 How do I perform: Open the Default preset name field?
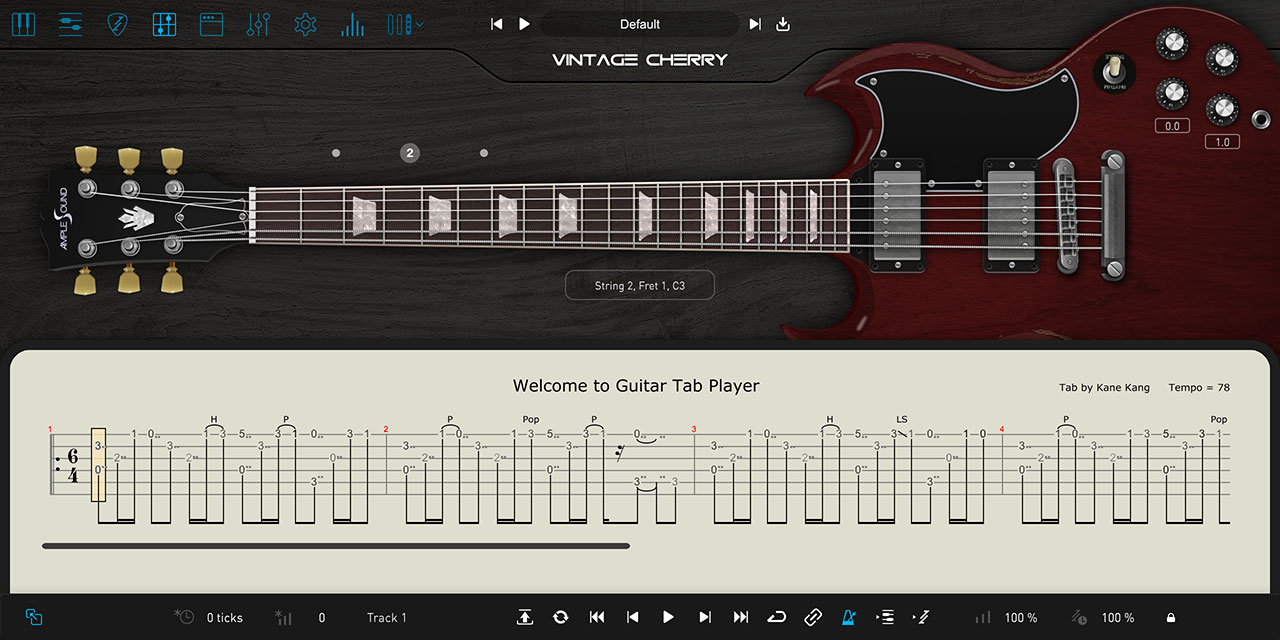(640, 24)
